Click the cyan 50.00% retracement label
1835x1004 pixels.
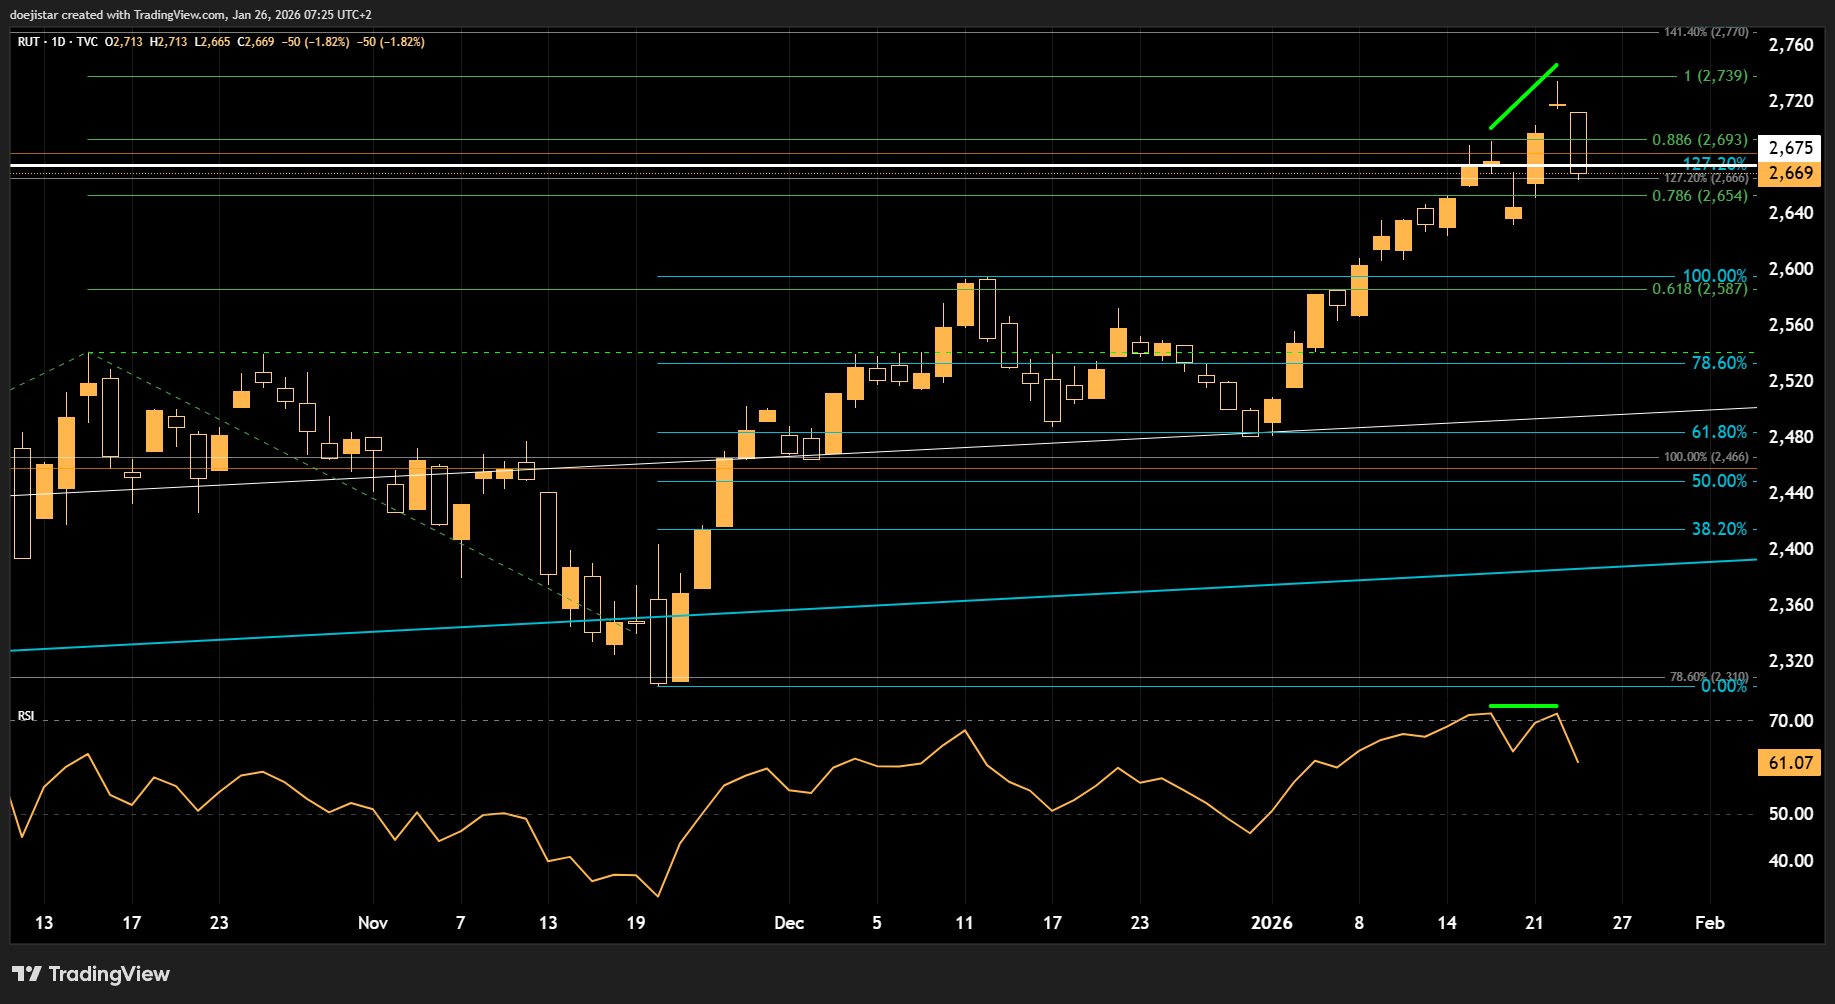click(1719, 481)
